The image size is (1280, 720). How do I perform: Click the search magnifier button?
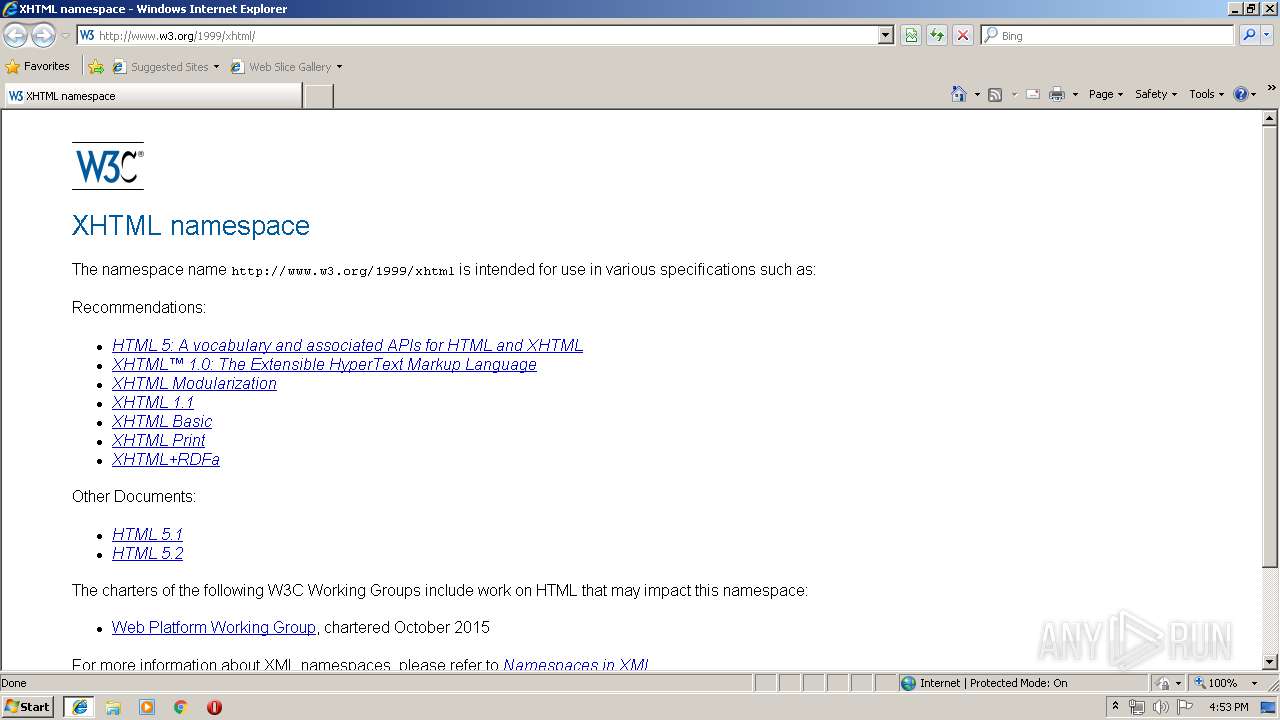[x=1249, y=35]
